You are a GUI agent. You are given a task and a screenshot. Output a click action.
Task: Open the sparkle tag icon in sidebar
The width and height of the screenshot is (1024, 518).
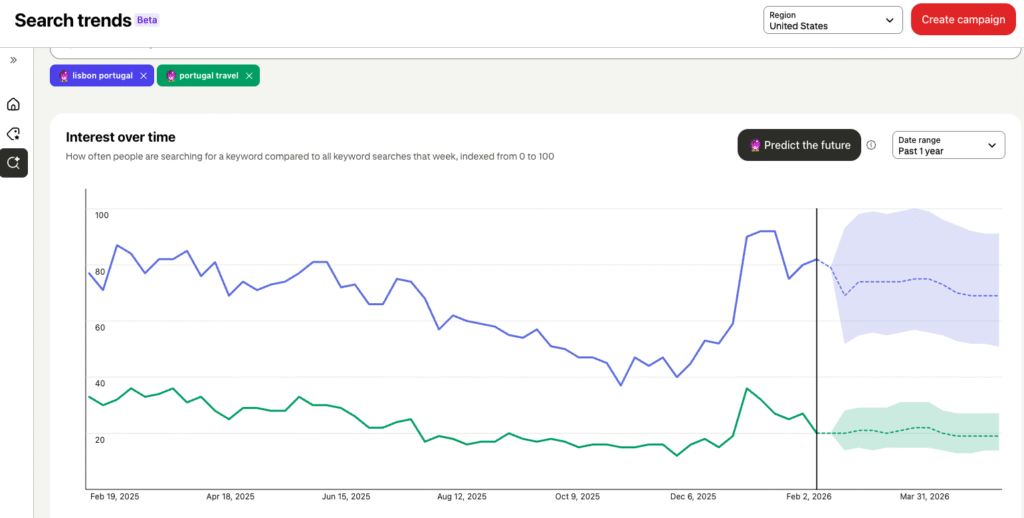pyautogui.click(x=14, y=133)
